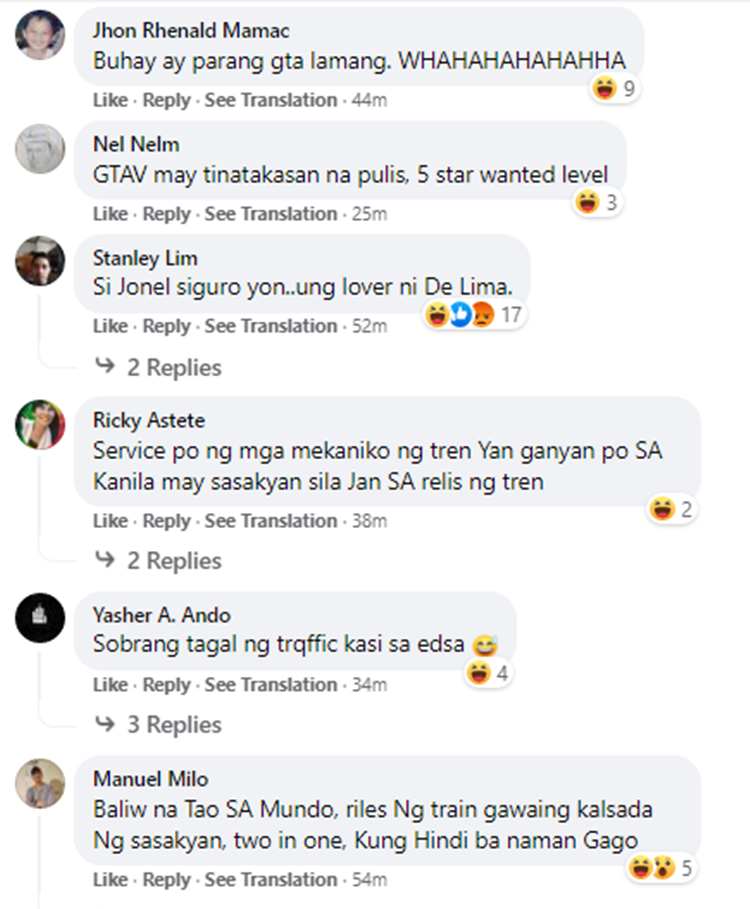The height and width of the screenshot is (909, 750).
Task: Click Yasher A. Ando's black avatar
Action: click(40, 618)
